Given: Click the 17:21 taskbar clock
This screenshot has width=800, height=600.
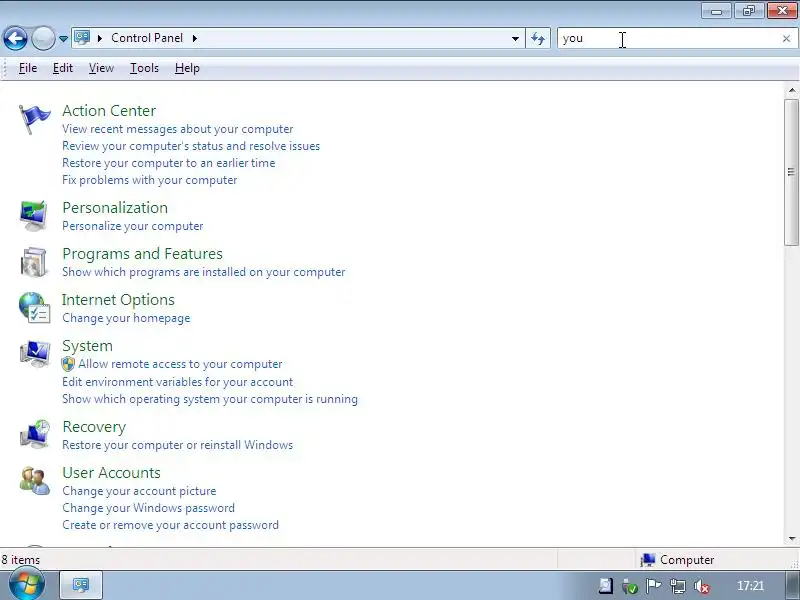Looking at the screenshot, I should tap(751, 586).
